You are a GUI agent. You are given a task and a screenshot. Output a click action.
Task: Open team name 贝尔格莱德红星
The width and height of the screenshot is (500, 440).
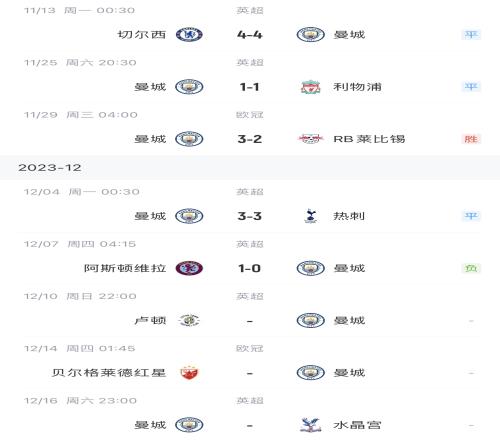(109, 373)
